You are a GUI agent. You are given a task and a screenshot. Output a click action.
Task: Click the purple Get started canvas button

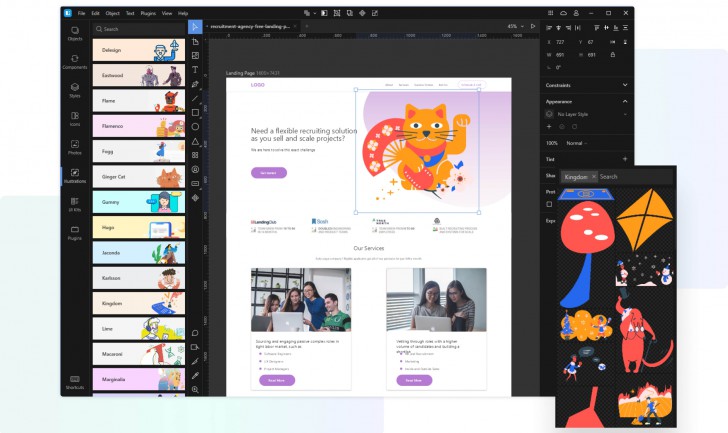(269, 173)
